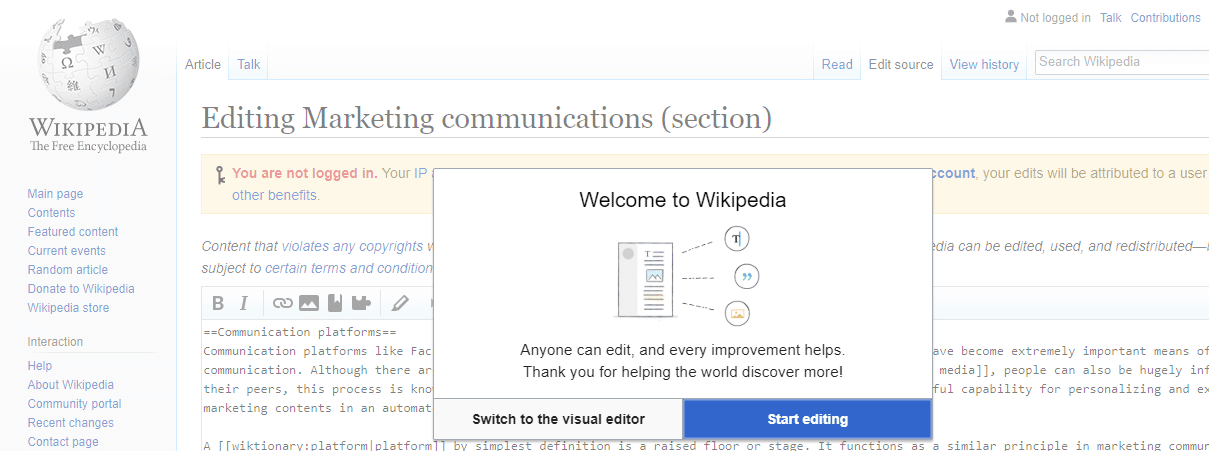This screenshot has width=1209, height=451.
Task: Go to the Main page
Action: click(55, 194)
